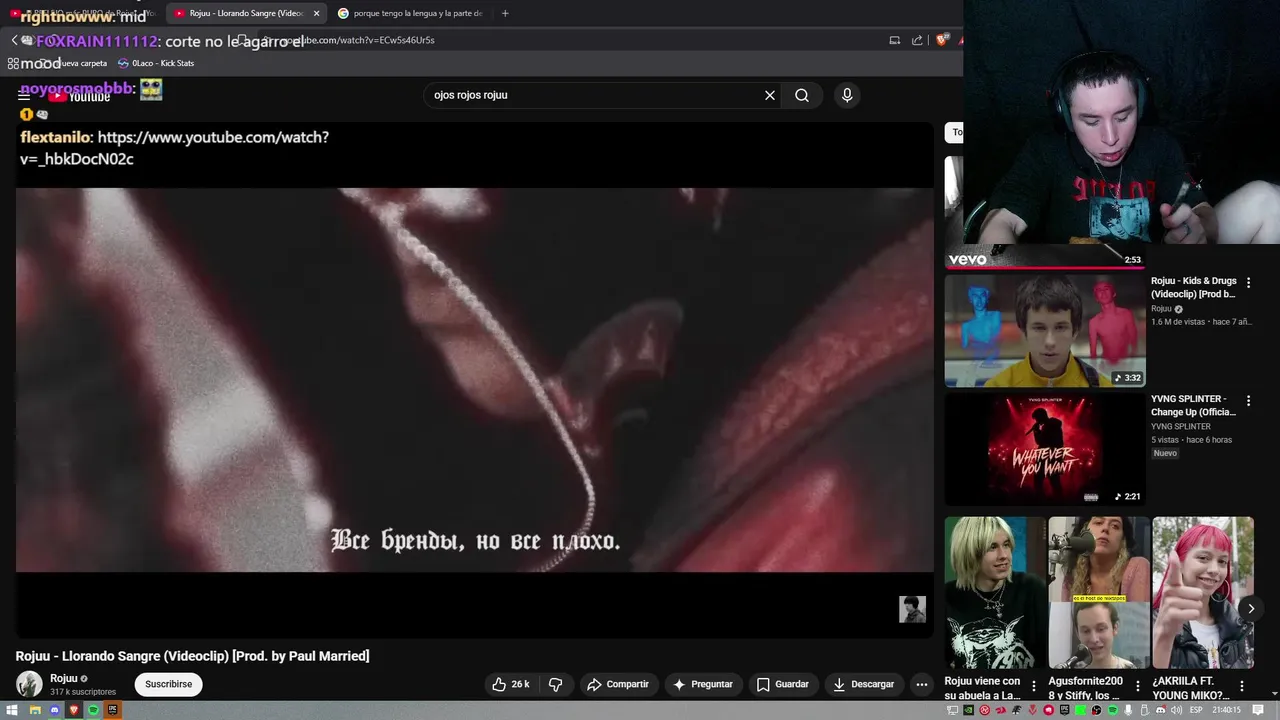Go to YouTube home via the logo
The width and height of the screenshot is (1280, 720).
click(80, 97)
